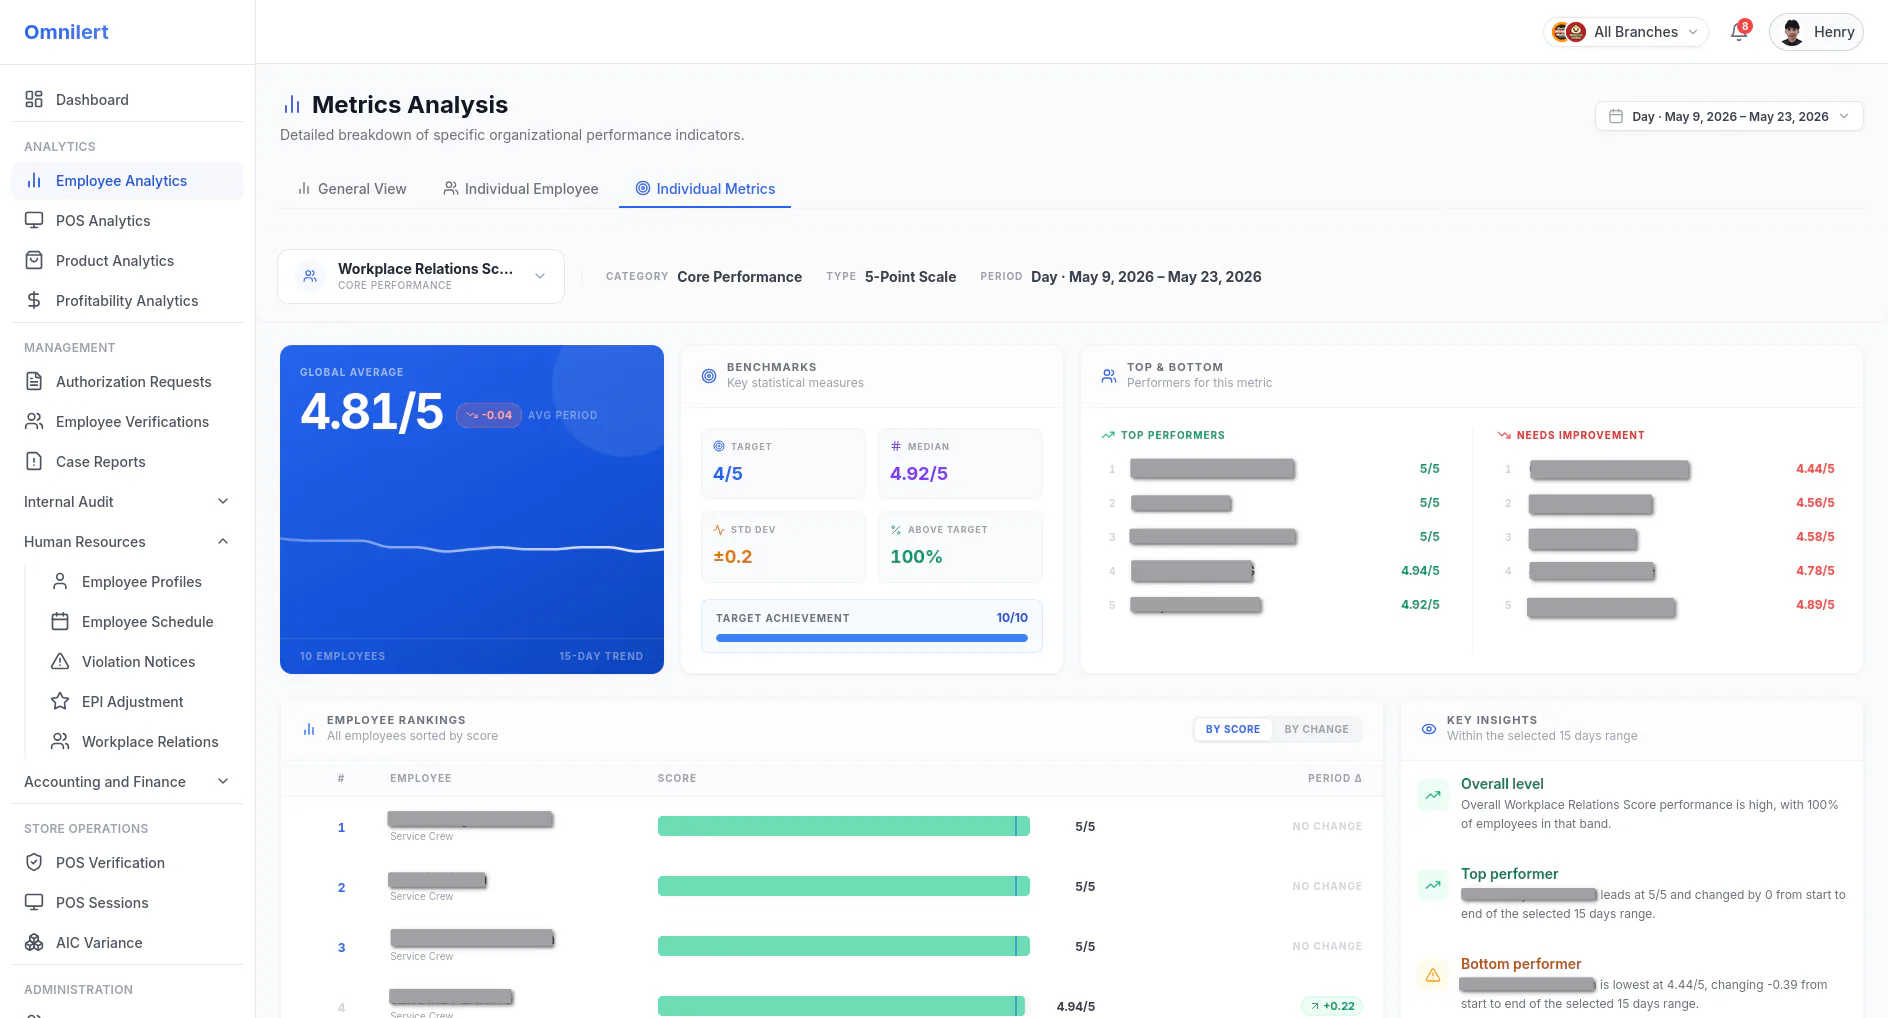Click the Top performer insight heading
This screenshot has width=1888, height=1018.
1509,873
